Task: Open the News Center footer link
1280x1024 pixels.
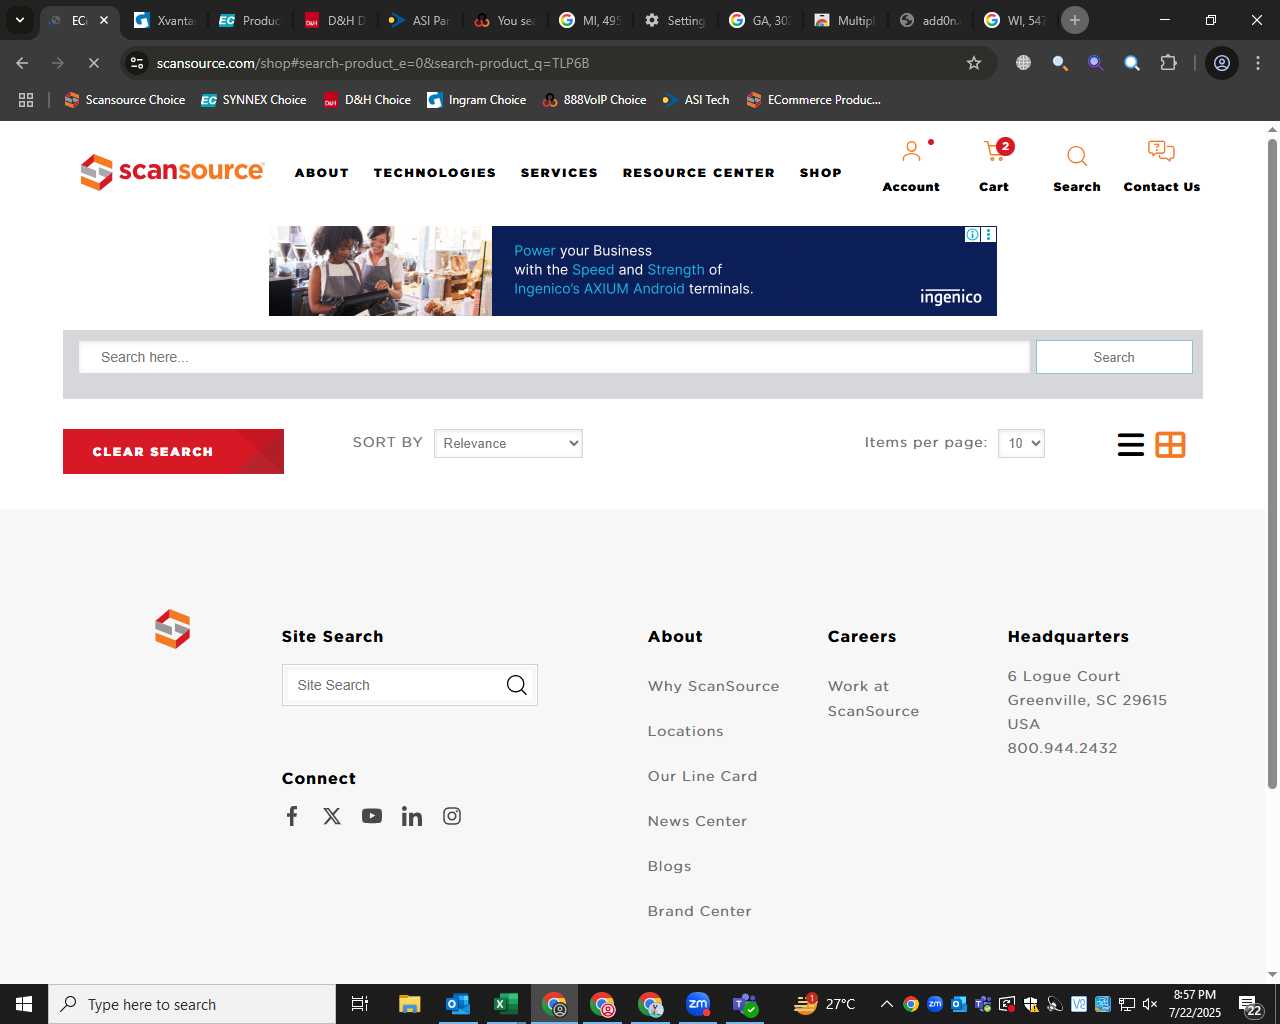Action: click(x=697, y=821)
